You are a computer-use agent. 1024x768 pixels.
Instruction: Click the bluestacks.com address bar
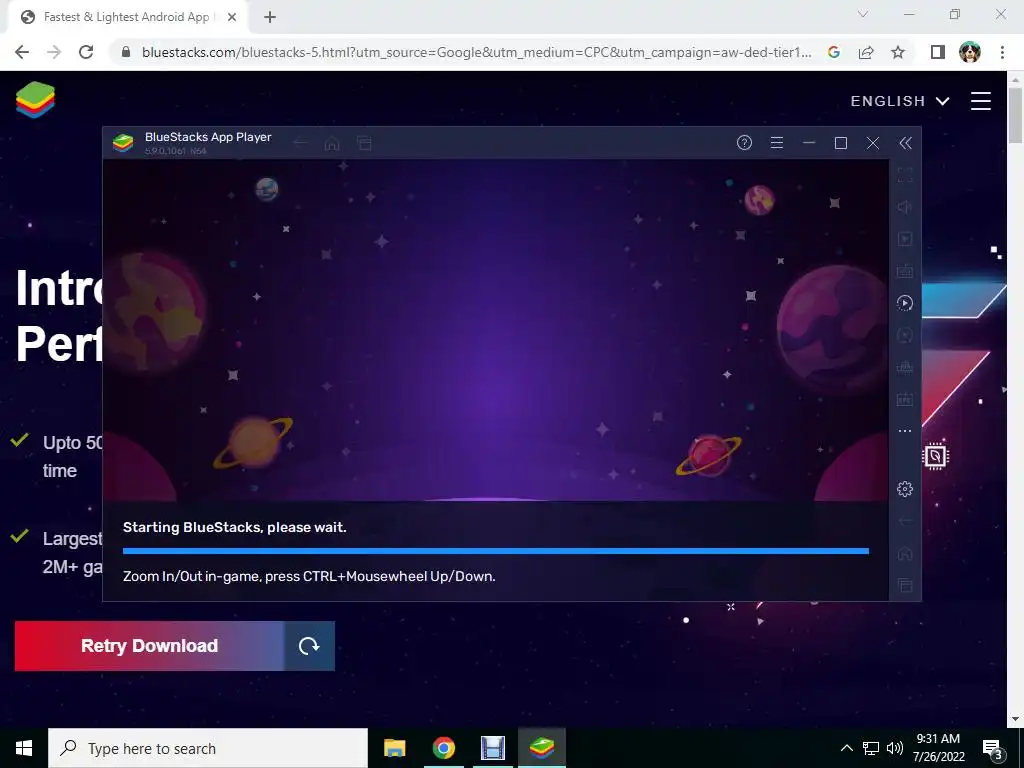[x=477, y=52]
